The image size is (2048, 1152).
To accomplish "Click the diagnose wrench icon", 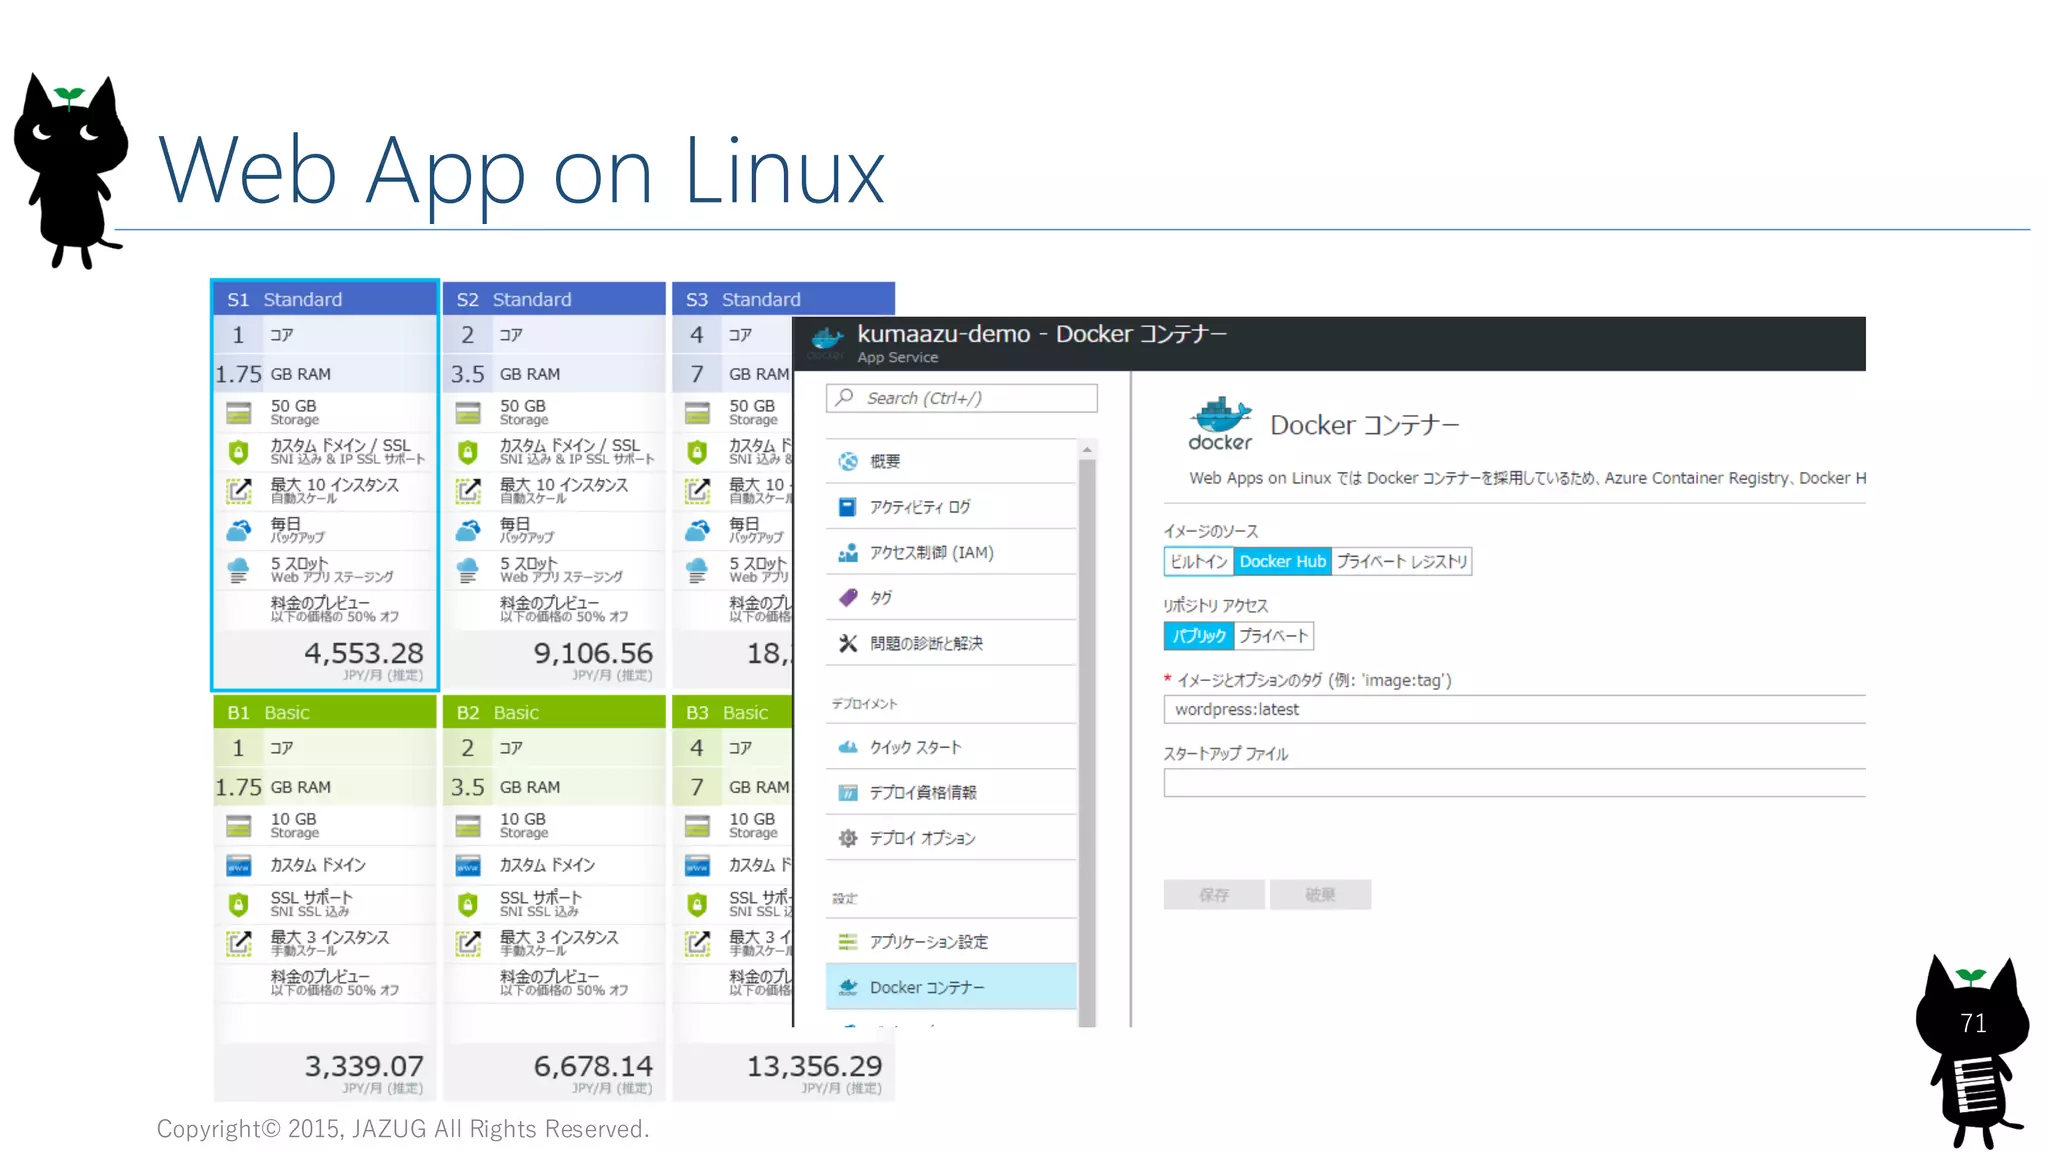I will click(x=848, y=643).
